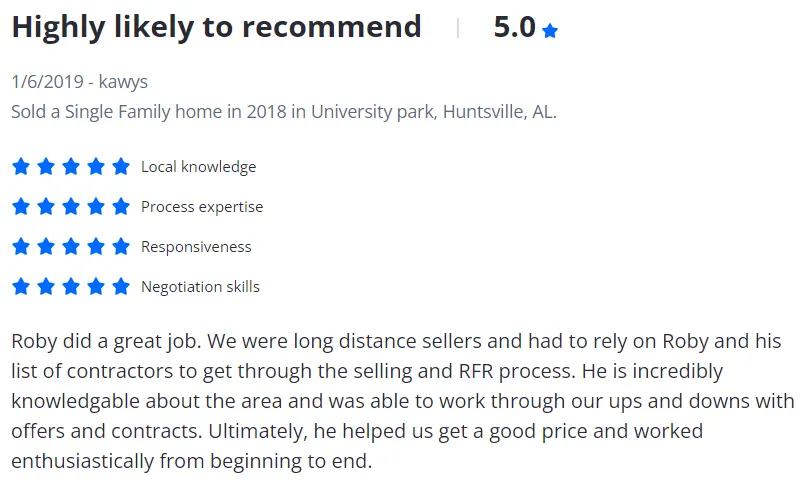Click first star in Negotiation skills row
Screen dimensions: 810x487
pyautogui.click(x=21, y=286)
